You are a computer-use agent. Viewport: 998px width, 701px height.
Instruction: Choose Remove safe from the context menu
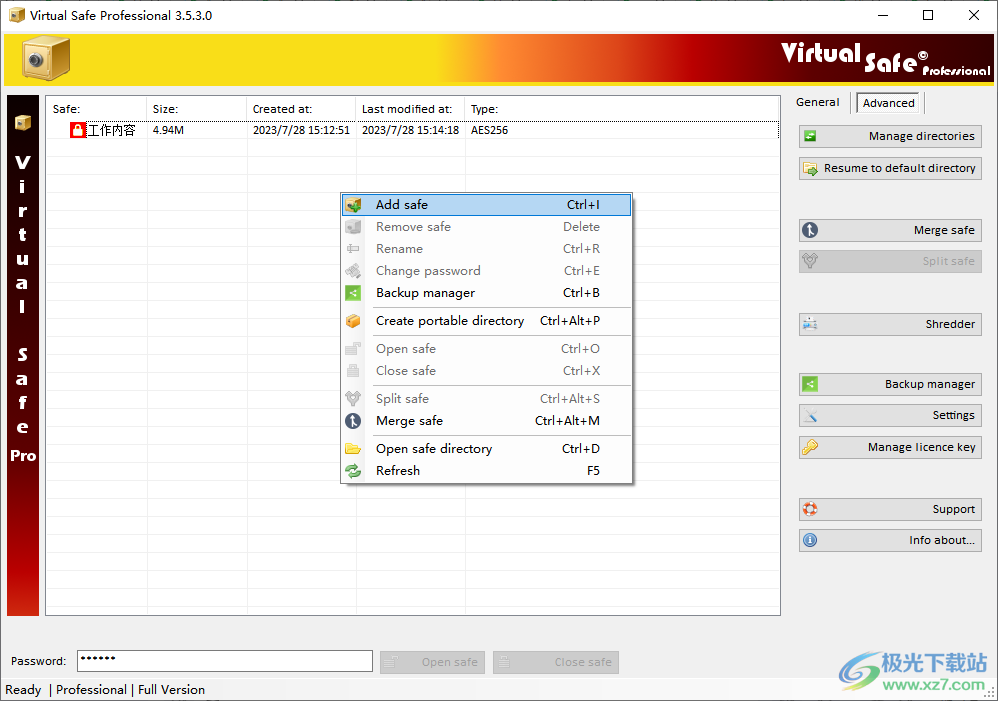pos(487,227)
